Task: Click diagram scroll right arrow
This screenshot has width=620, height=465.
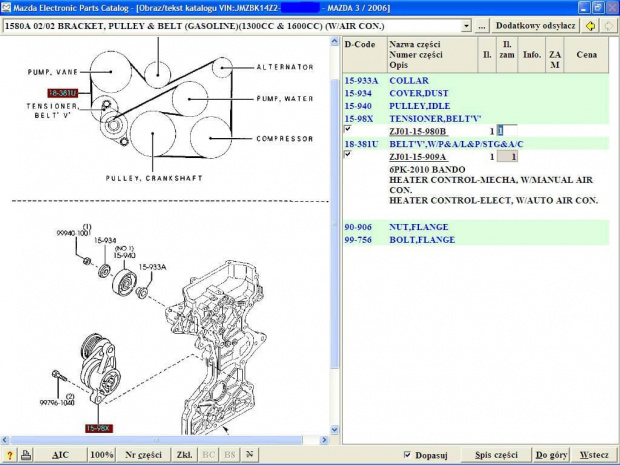Action: [324, 440]
